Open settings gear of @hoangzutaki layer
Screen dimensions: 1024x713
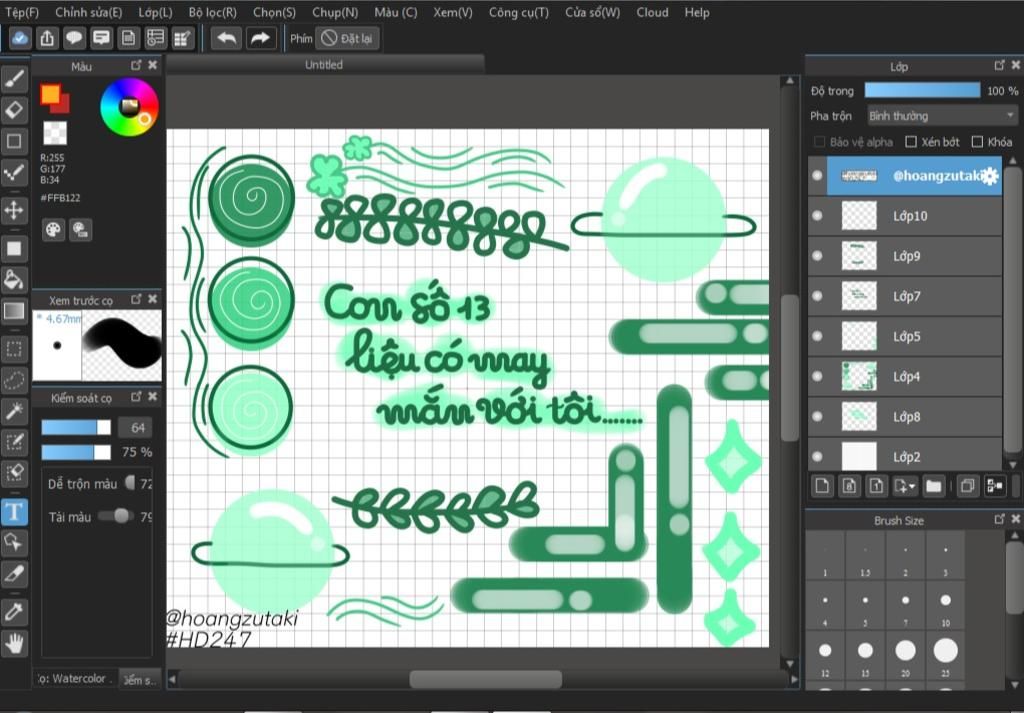990,176
